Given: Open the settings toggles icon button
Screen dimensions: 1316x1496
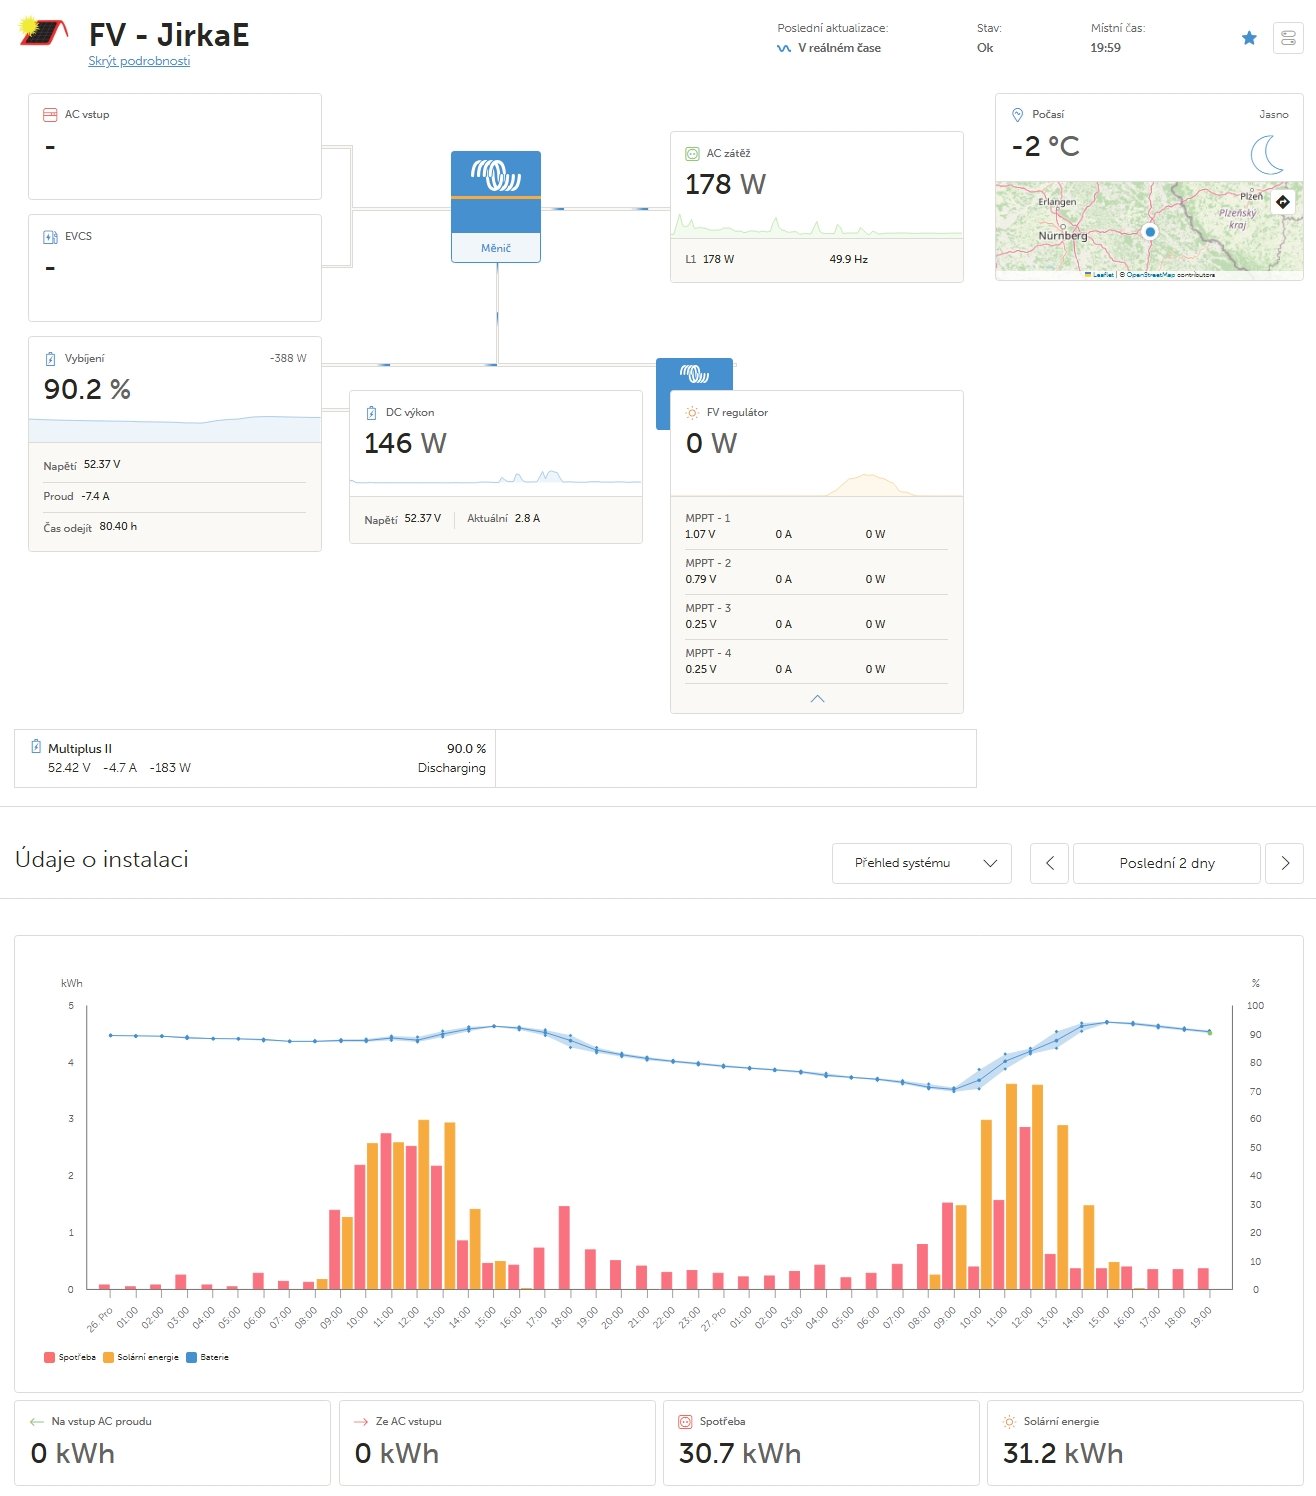Looking at the screenshot, I should (x=1287, y=38).
